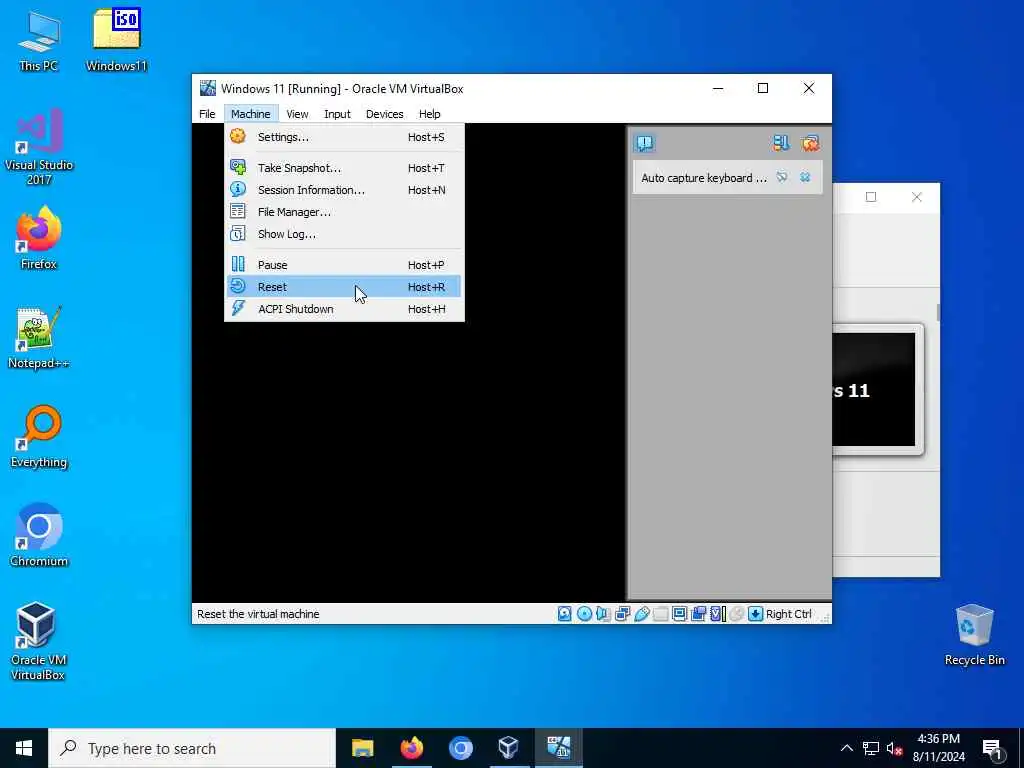This screenshot has height=768, width=1024.
Task: Close the Machine menu from the menu bar
Action: tap(251, 114)
